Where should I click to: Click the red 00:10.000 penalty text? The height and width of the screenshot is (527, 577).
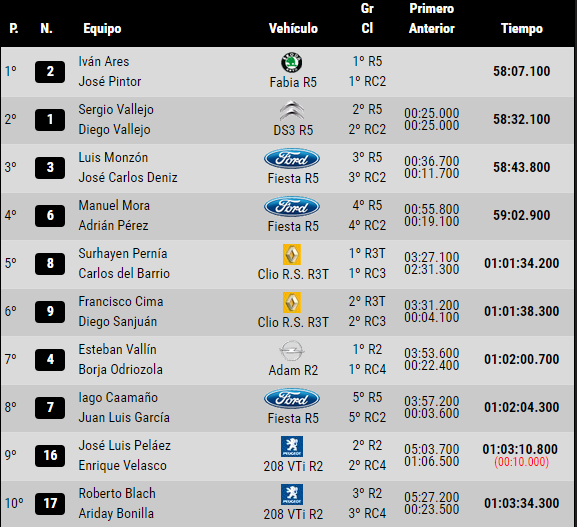(x=522, y=461)
